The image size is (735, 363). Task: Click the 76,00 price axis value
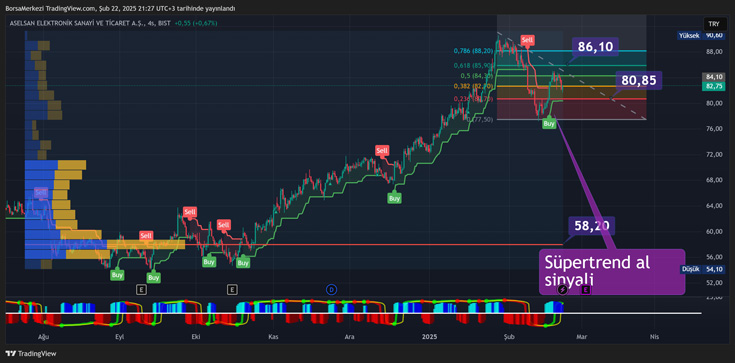(x=714, y=129)
